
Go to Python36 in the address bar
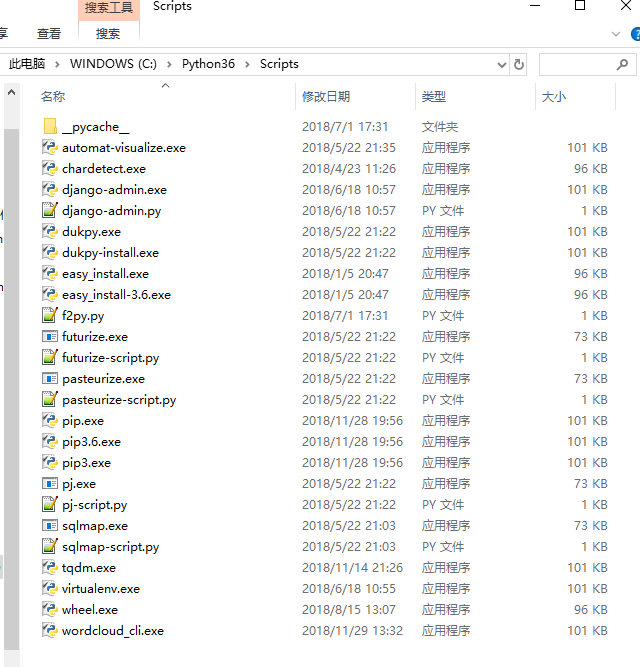pyautogui.click(x=208, y=64)
